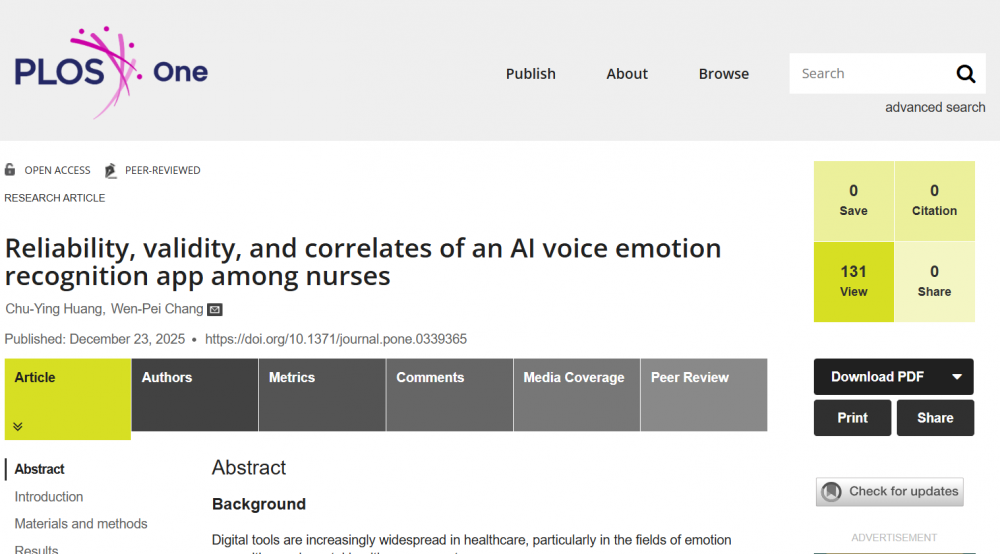Click the Share button below Download PDF
Viewport: 1000px width, 554px height.
[x=935, y=418]
